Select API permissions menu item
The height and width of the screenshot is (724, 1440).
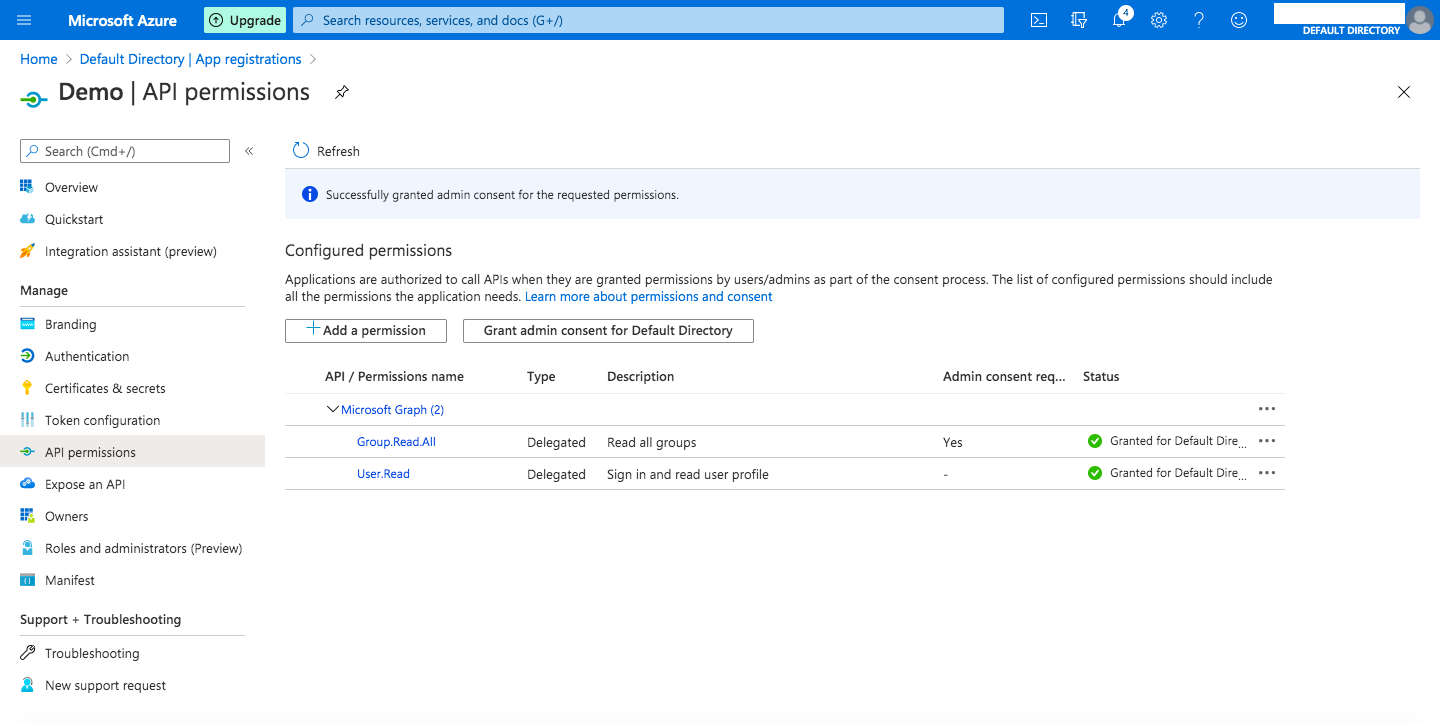coord(132,452)
